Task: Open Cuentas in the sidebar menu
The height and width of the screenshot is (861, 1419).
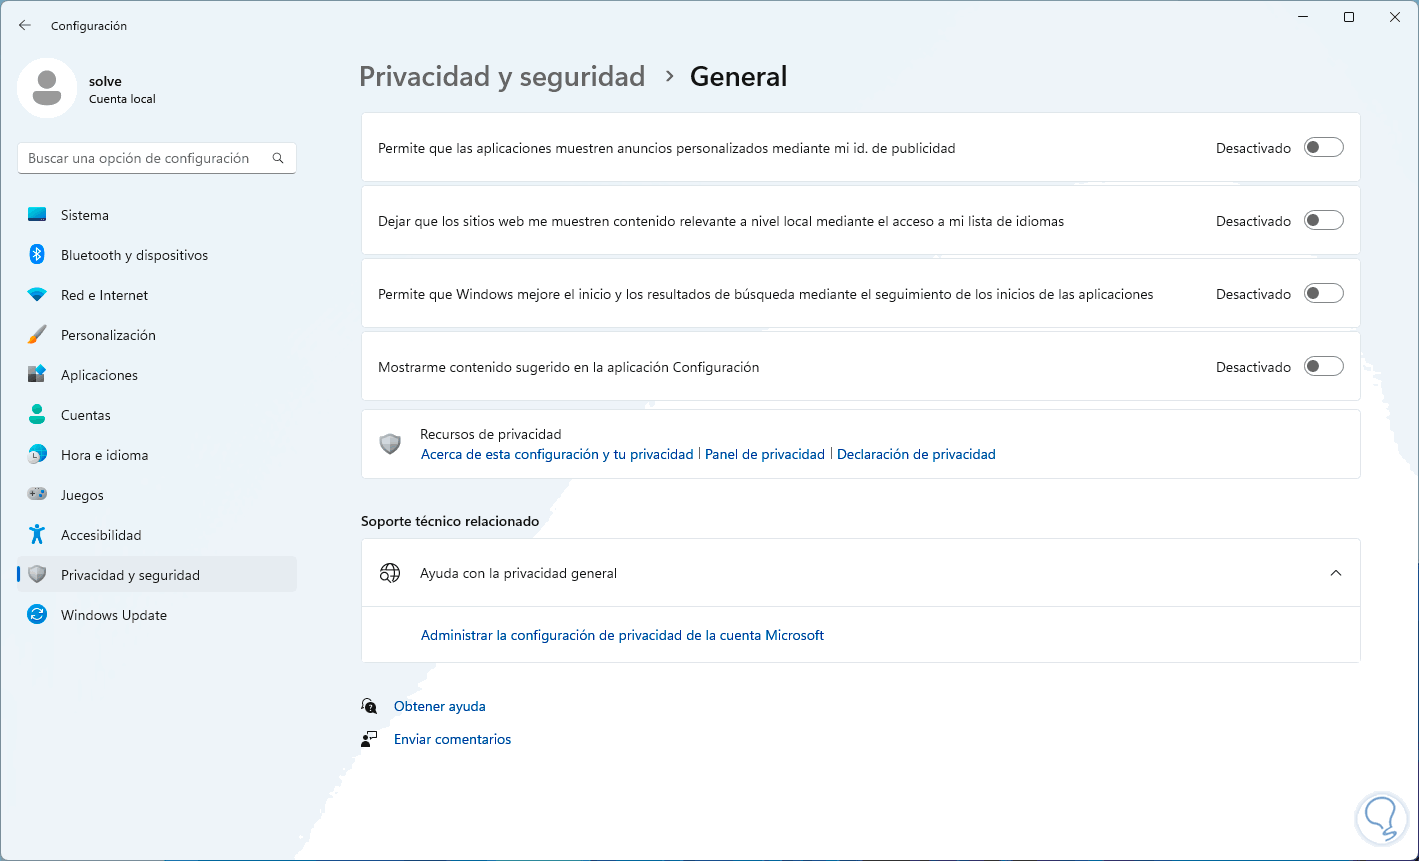Action: tap(86, 415)
